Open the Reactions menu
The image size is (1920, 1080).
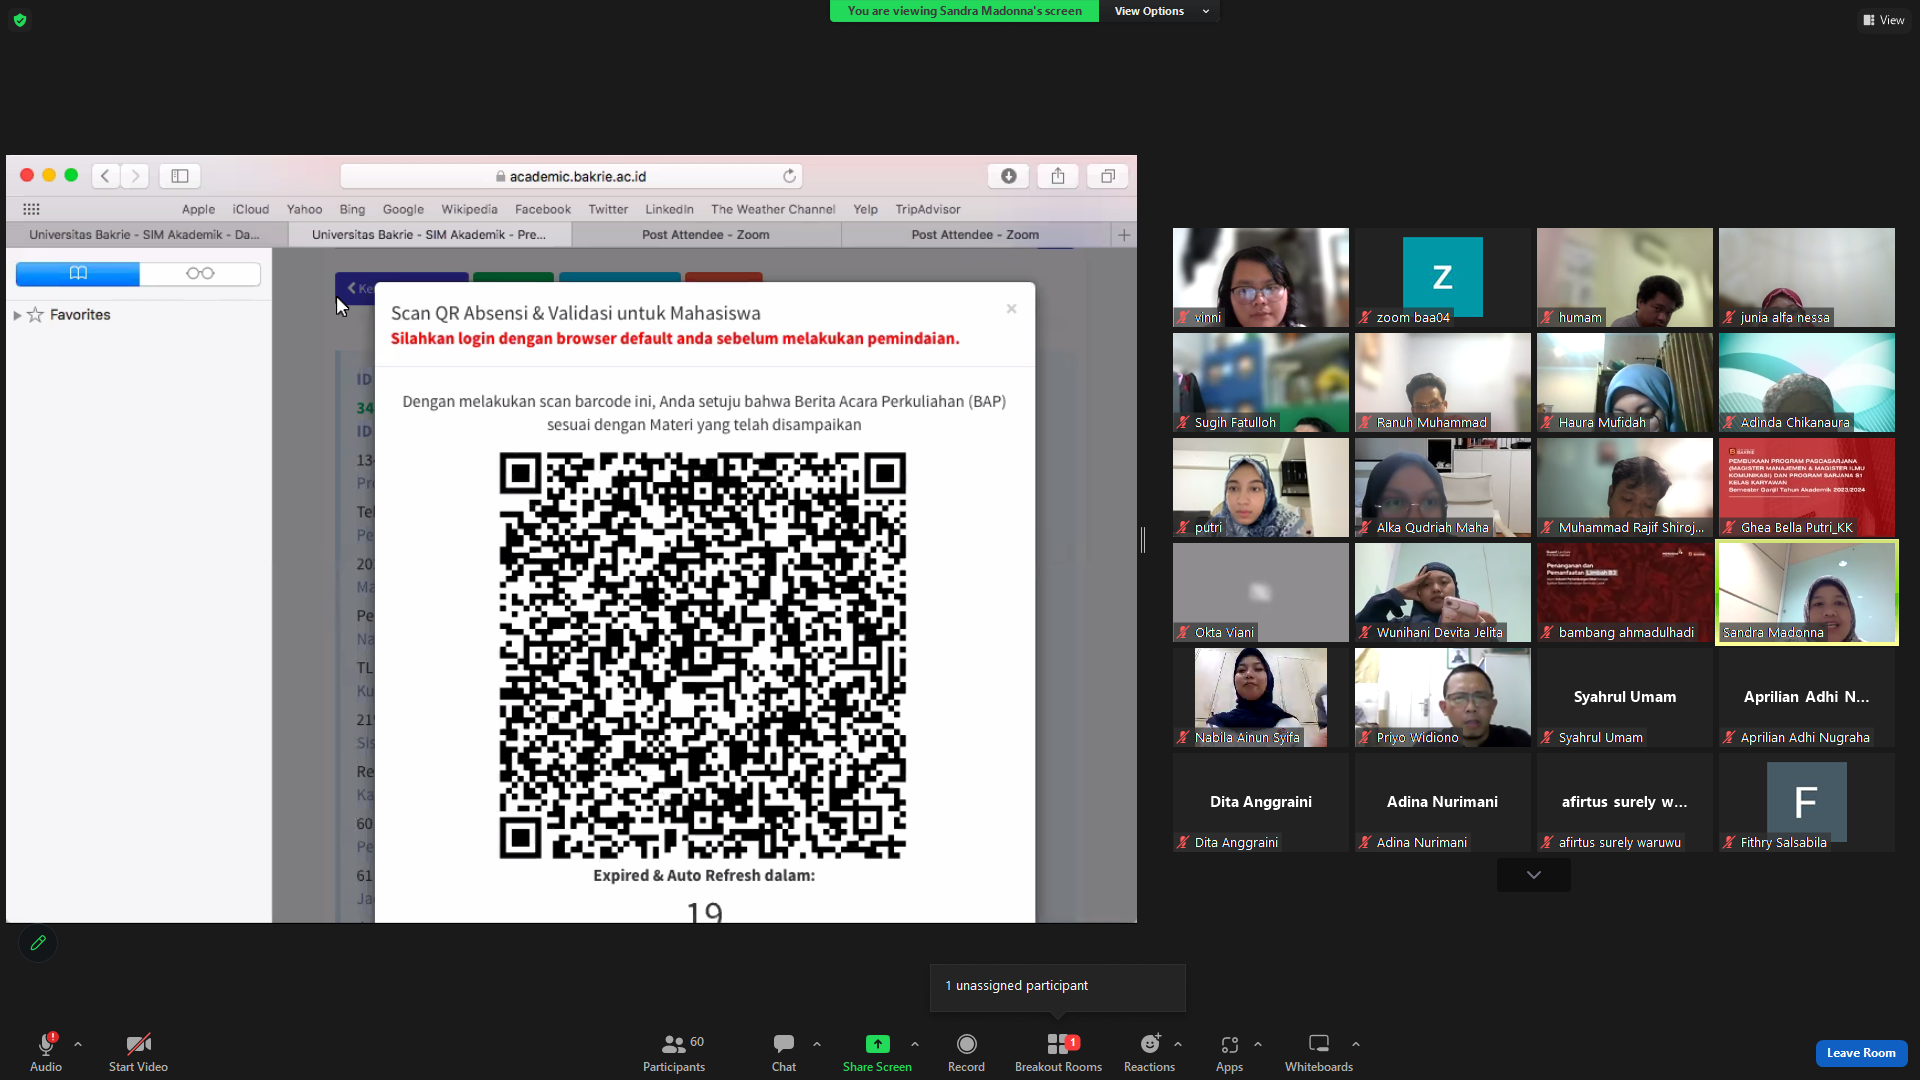click(x=1150, y=1052)
